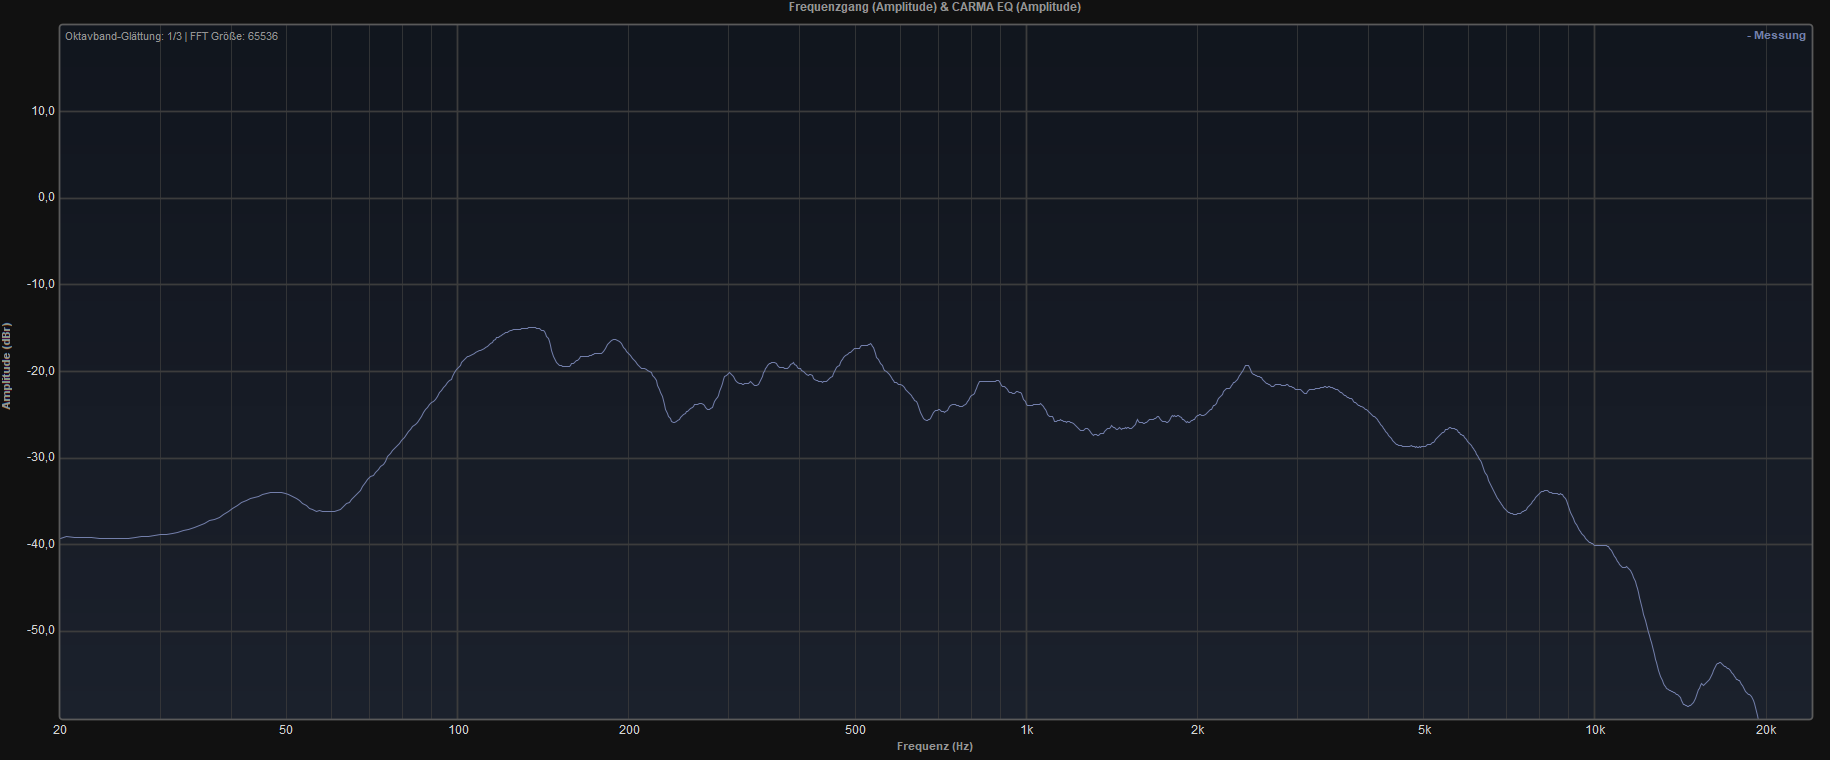Click the Amplitude (dBr) axis label
Viewport: 1830px width, 760px height.
(7, 366)
